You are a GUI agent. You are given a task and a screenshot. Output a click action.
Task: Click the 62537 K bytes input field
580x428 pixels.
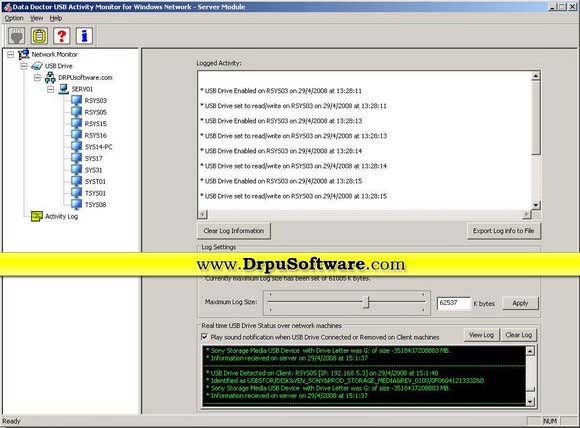(x=454, y=303)
